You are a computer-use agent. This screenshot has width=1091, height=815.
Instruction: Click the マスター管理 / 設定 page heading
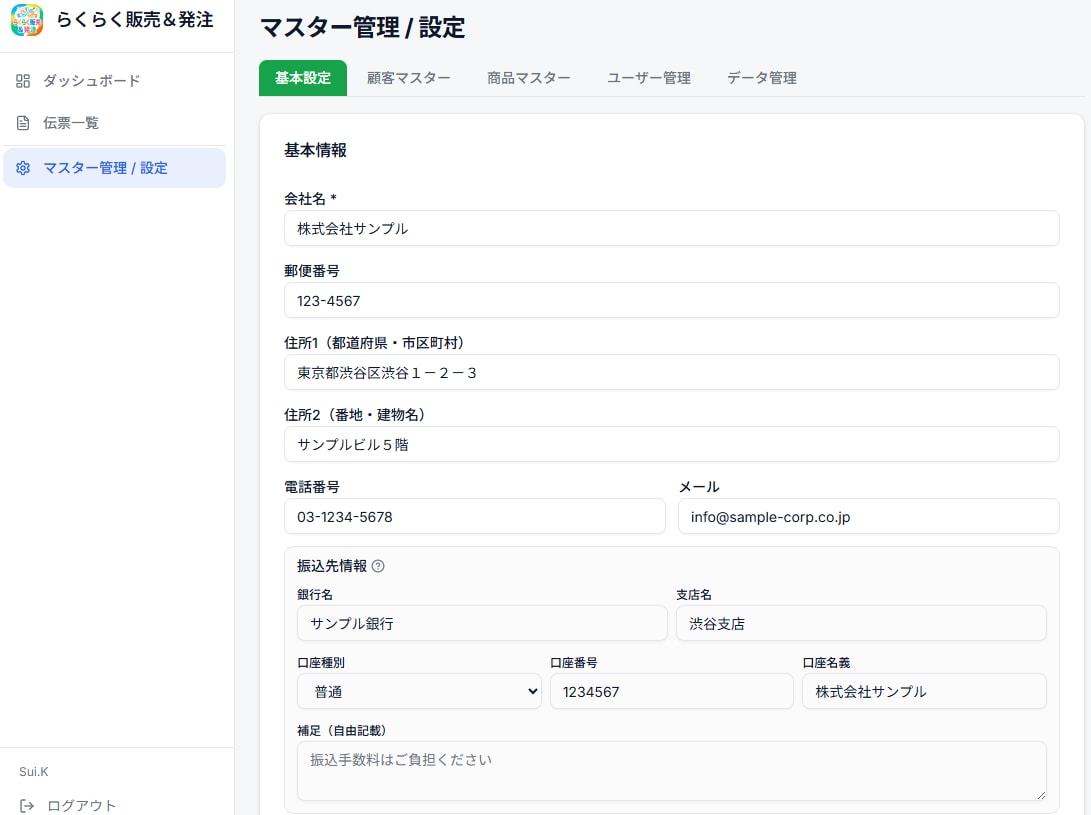point(363,28)
